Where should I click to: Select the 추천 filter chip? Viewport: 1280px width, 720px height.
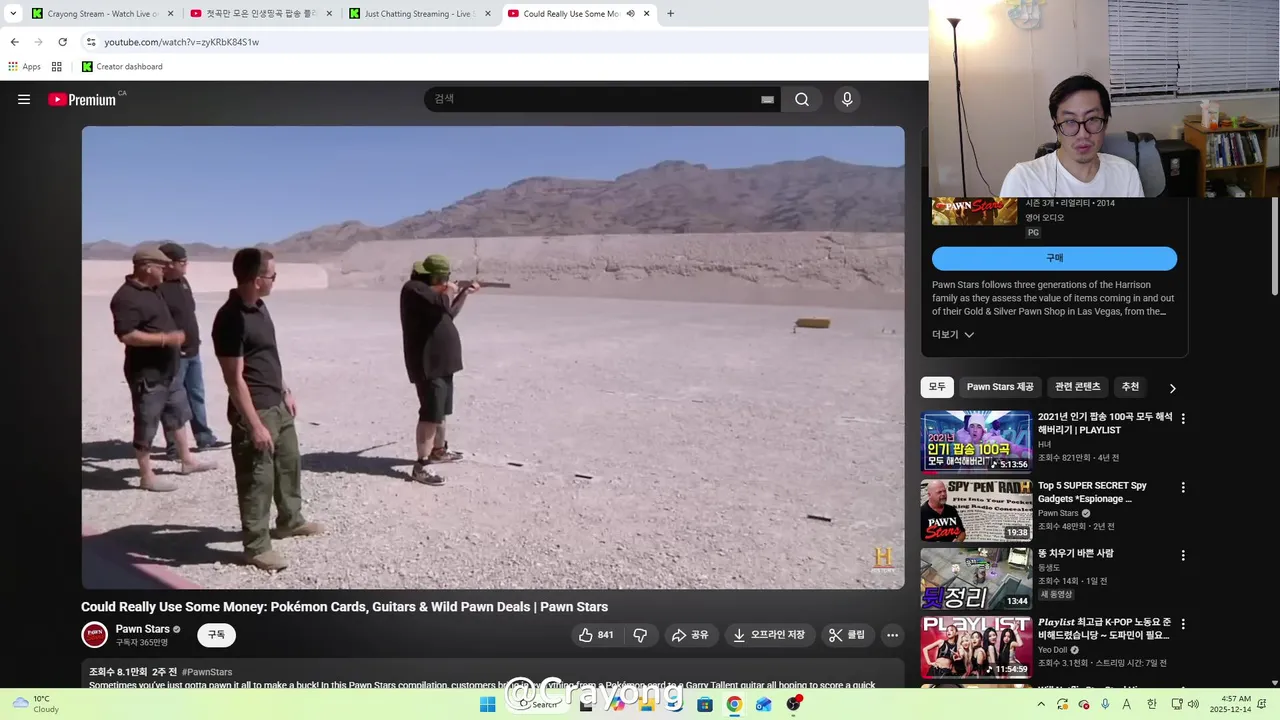[x=1130, y=387]
